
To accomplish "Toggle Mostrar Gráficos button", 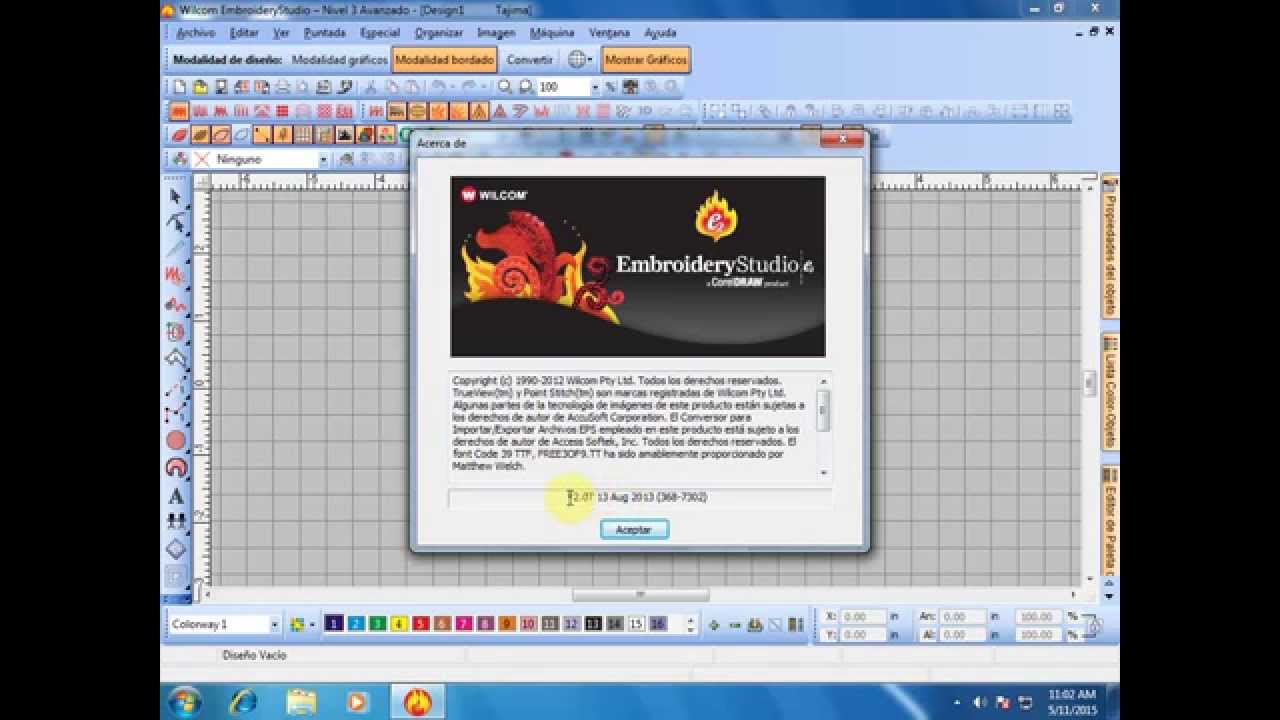I will pos(646,60).
